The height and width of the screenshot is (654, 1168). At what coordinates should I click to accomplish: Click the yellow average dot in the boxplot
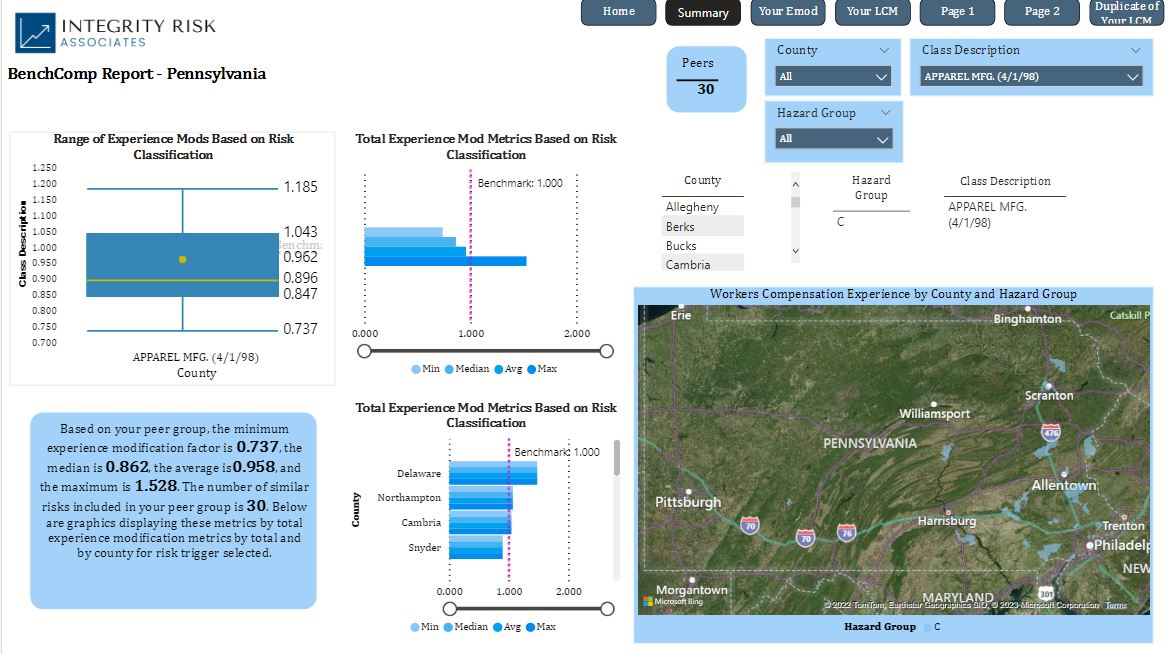(182, 259)
